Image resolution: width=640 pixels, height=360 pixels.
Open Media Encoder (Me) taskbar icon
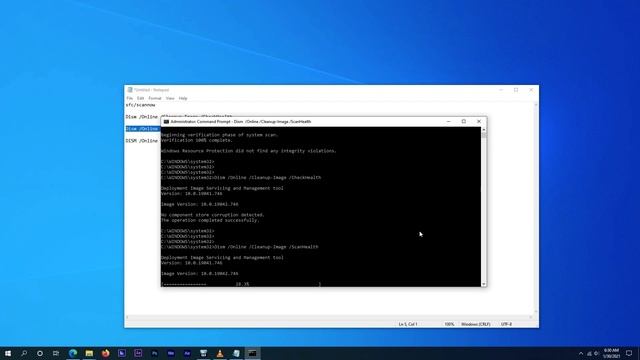coord(171,353)
